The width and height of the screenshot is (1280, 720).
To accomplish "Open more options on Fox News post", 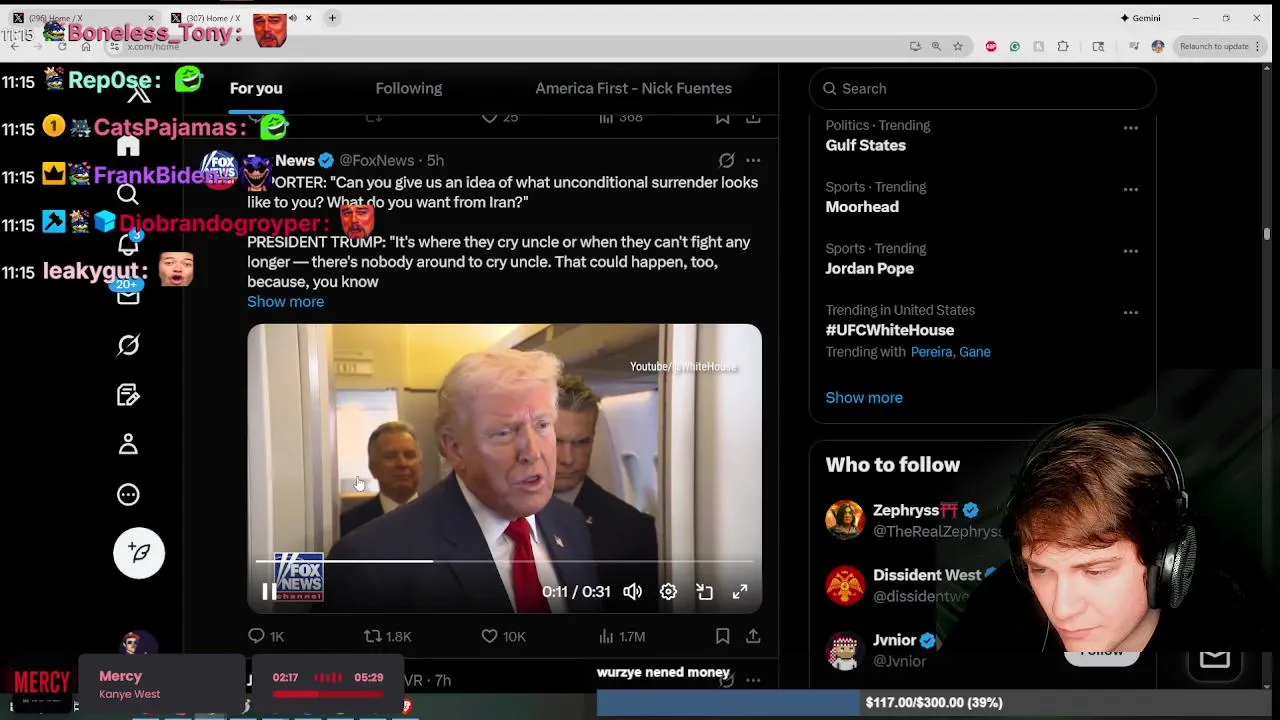I will point(753,160).
